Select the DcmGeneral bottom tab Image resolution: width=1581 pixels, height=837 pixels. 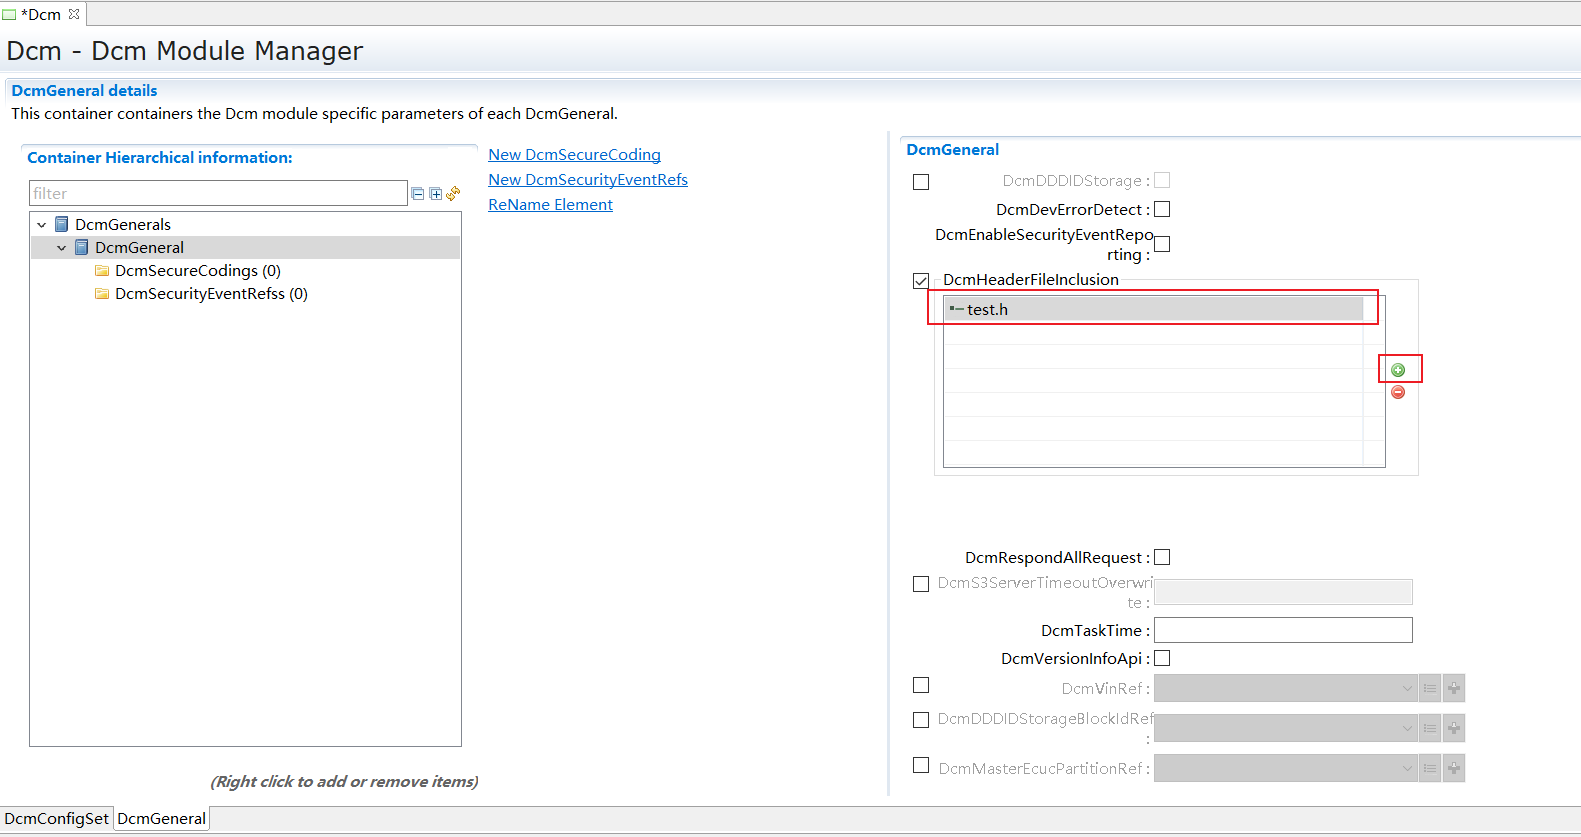coord(161,819)
